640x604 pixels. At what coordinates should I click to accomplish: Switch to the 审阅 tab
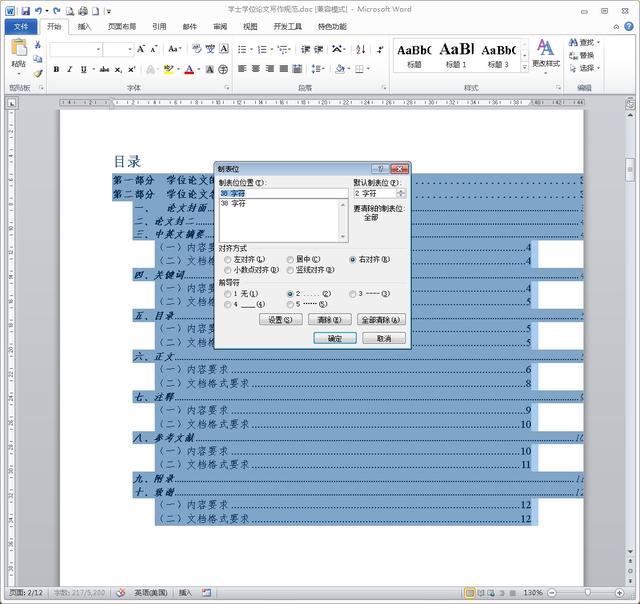pyautogui.click(x=220, y=27)
